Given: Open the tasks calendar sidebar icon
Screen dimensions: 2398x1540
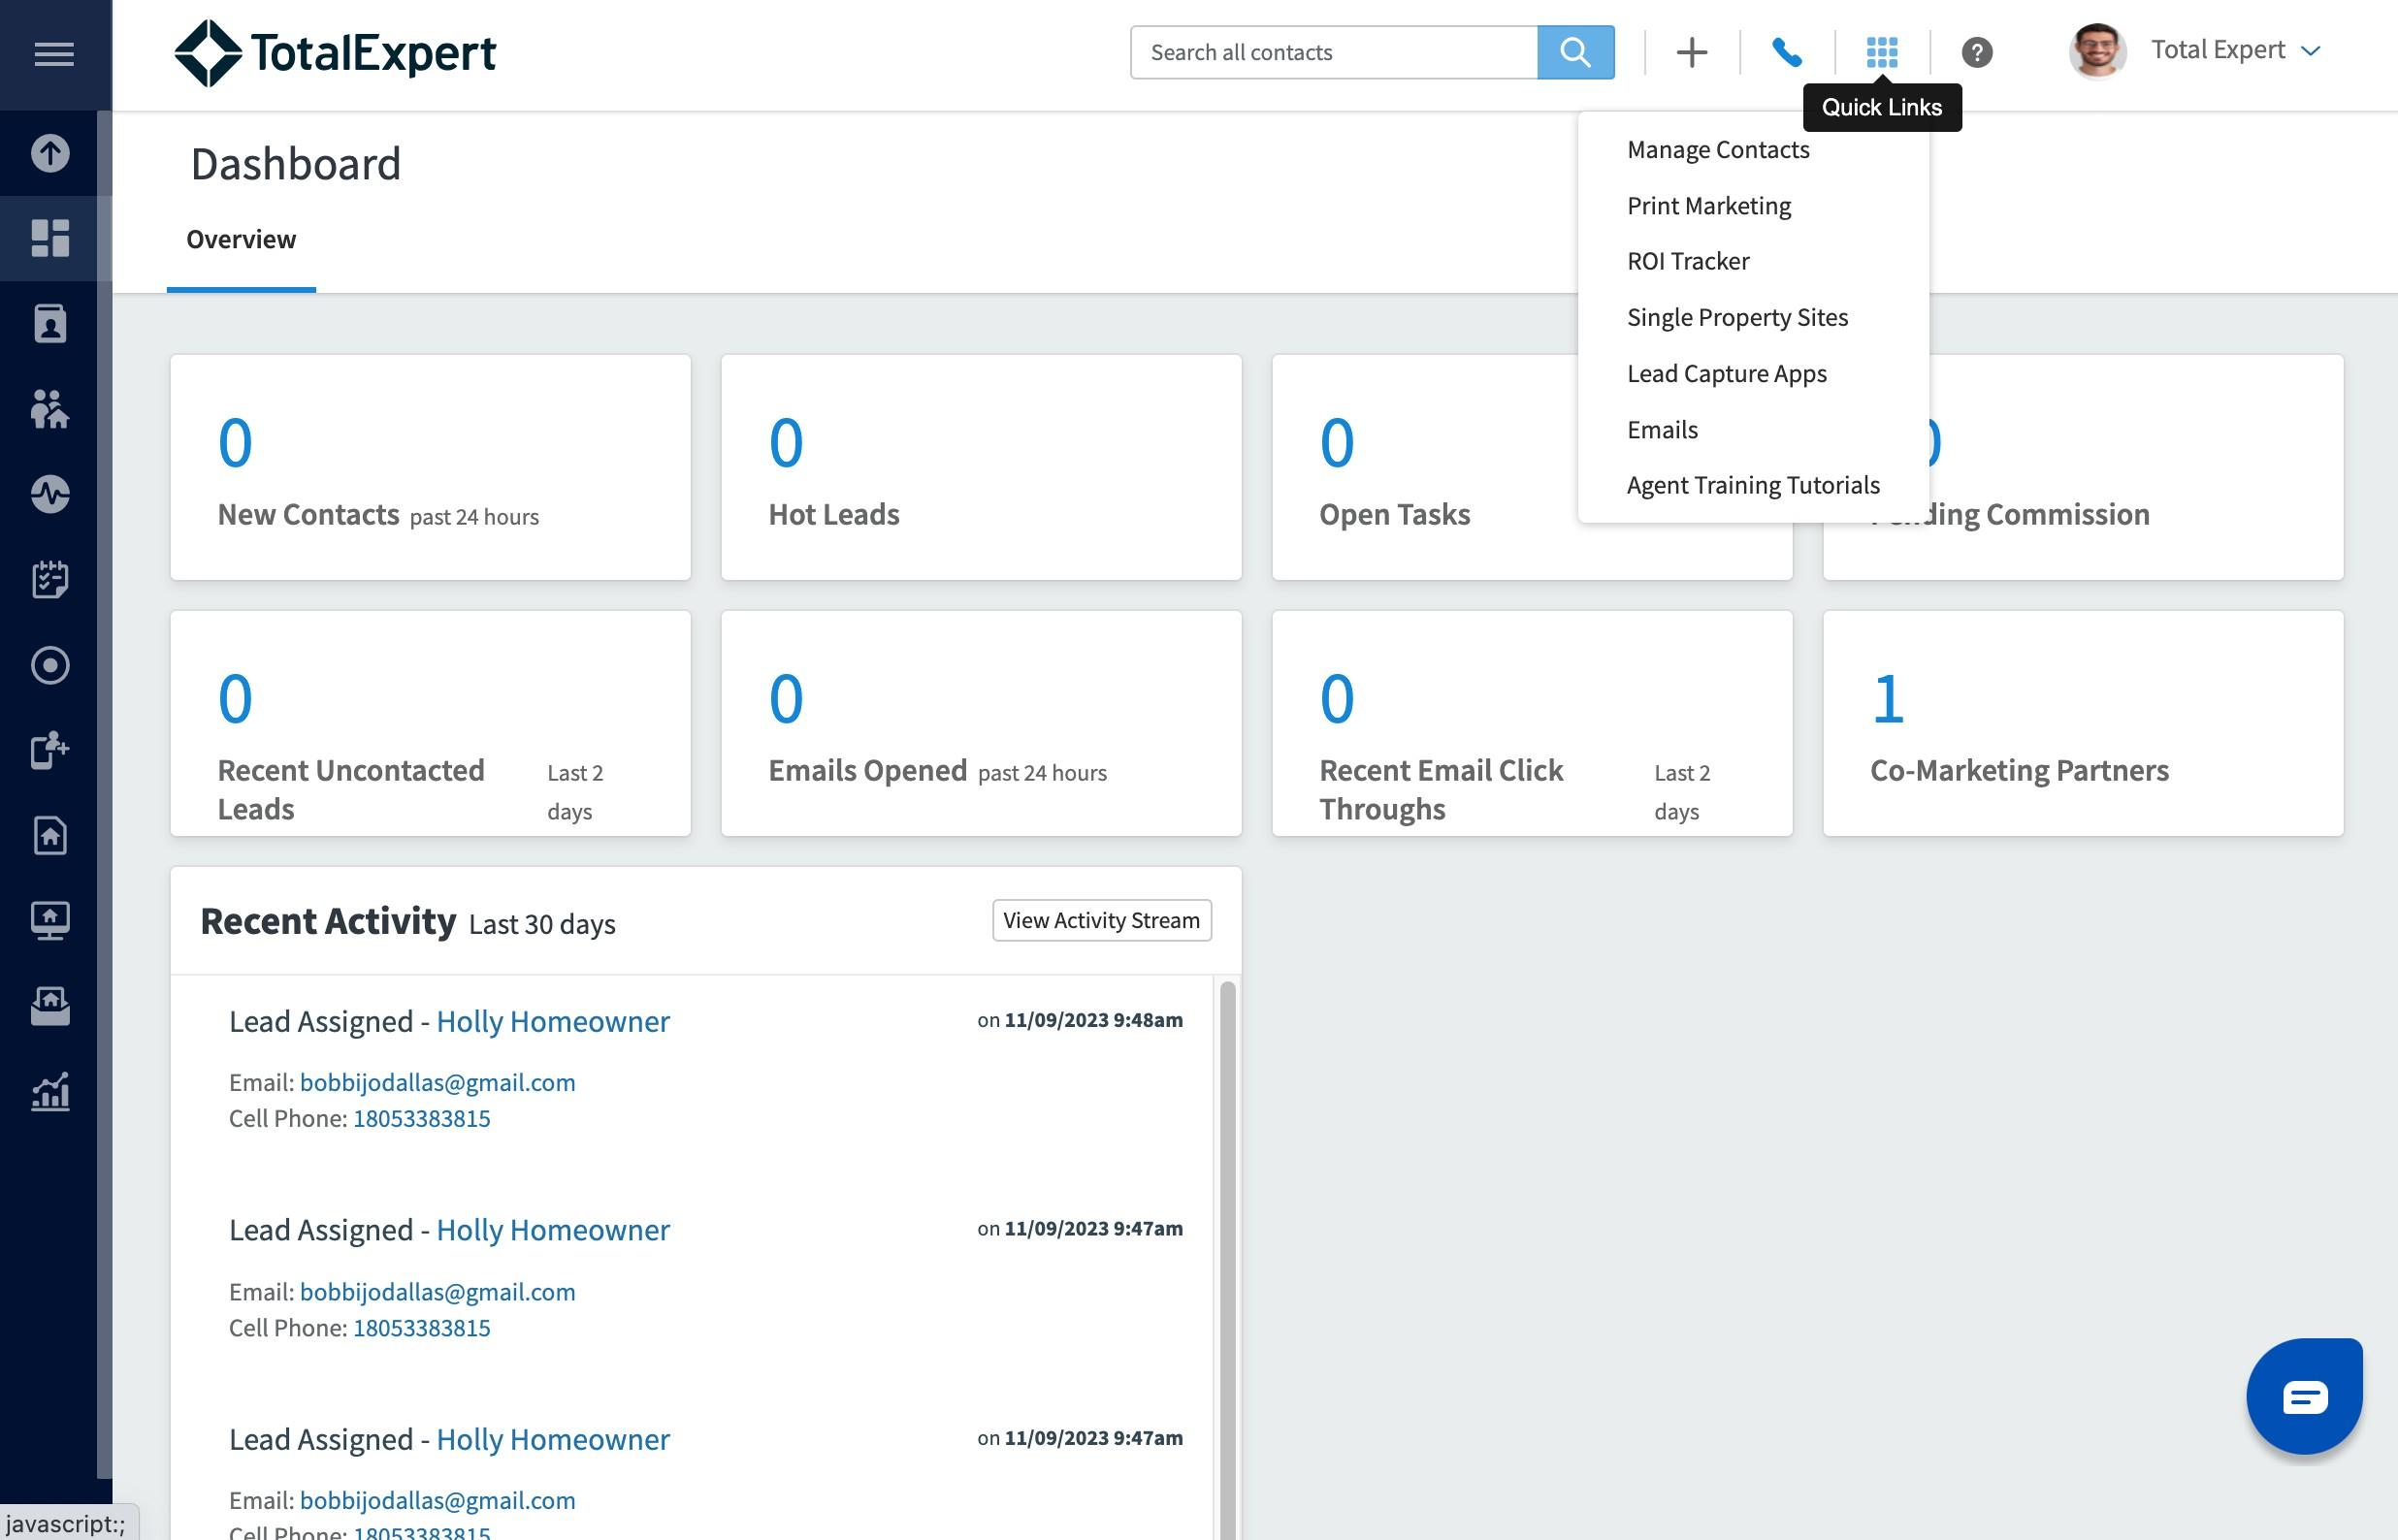Looking at the screenshot, I should [50, 579].
